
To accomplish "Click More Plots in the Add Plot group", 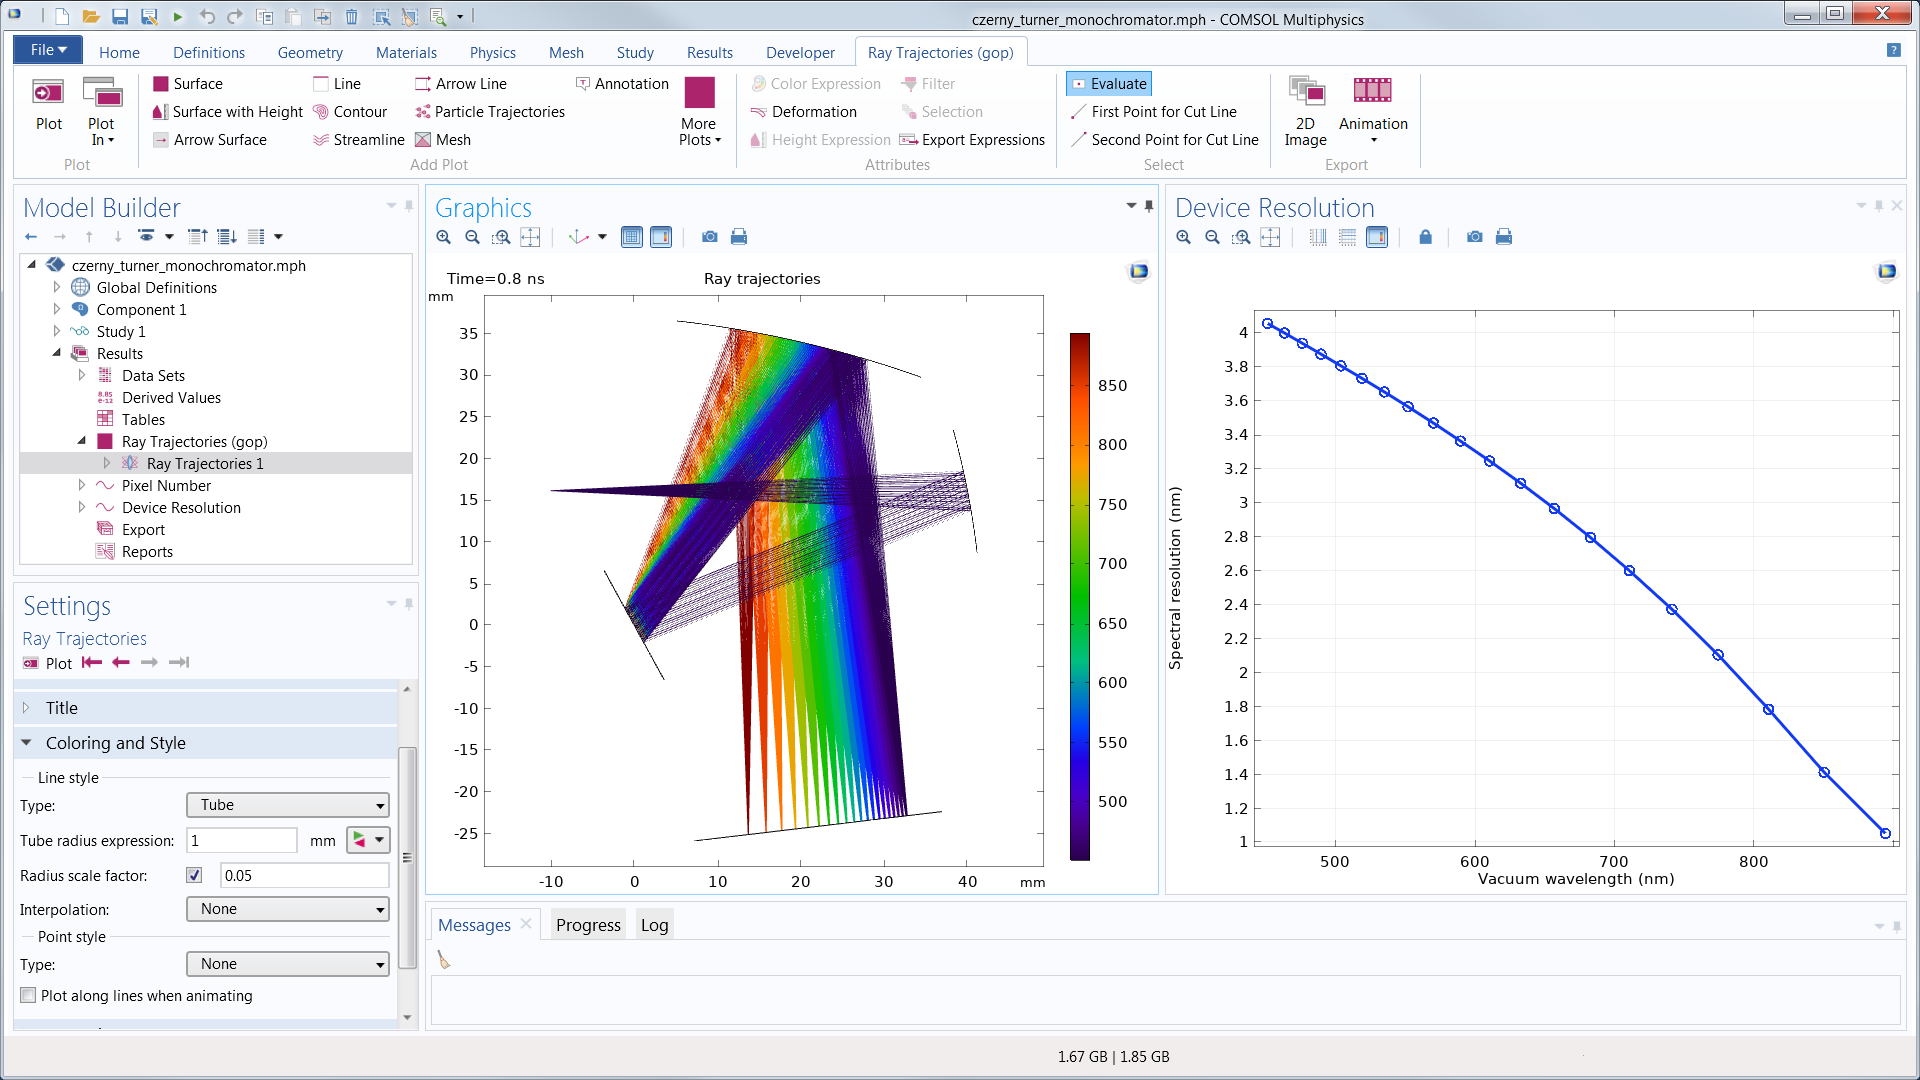I will click(698, 110).
